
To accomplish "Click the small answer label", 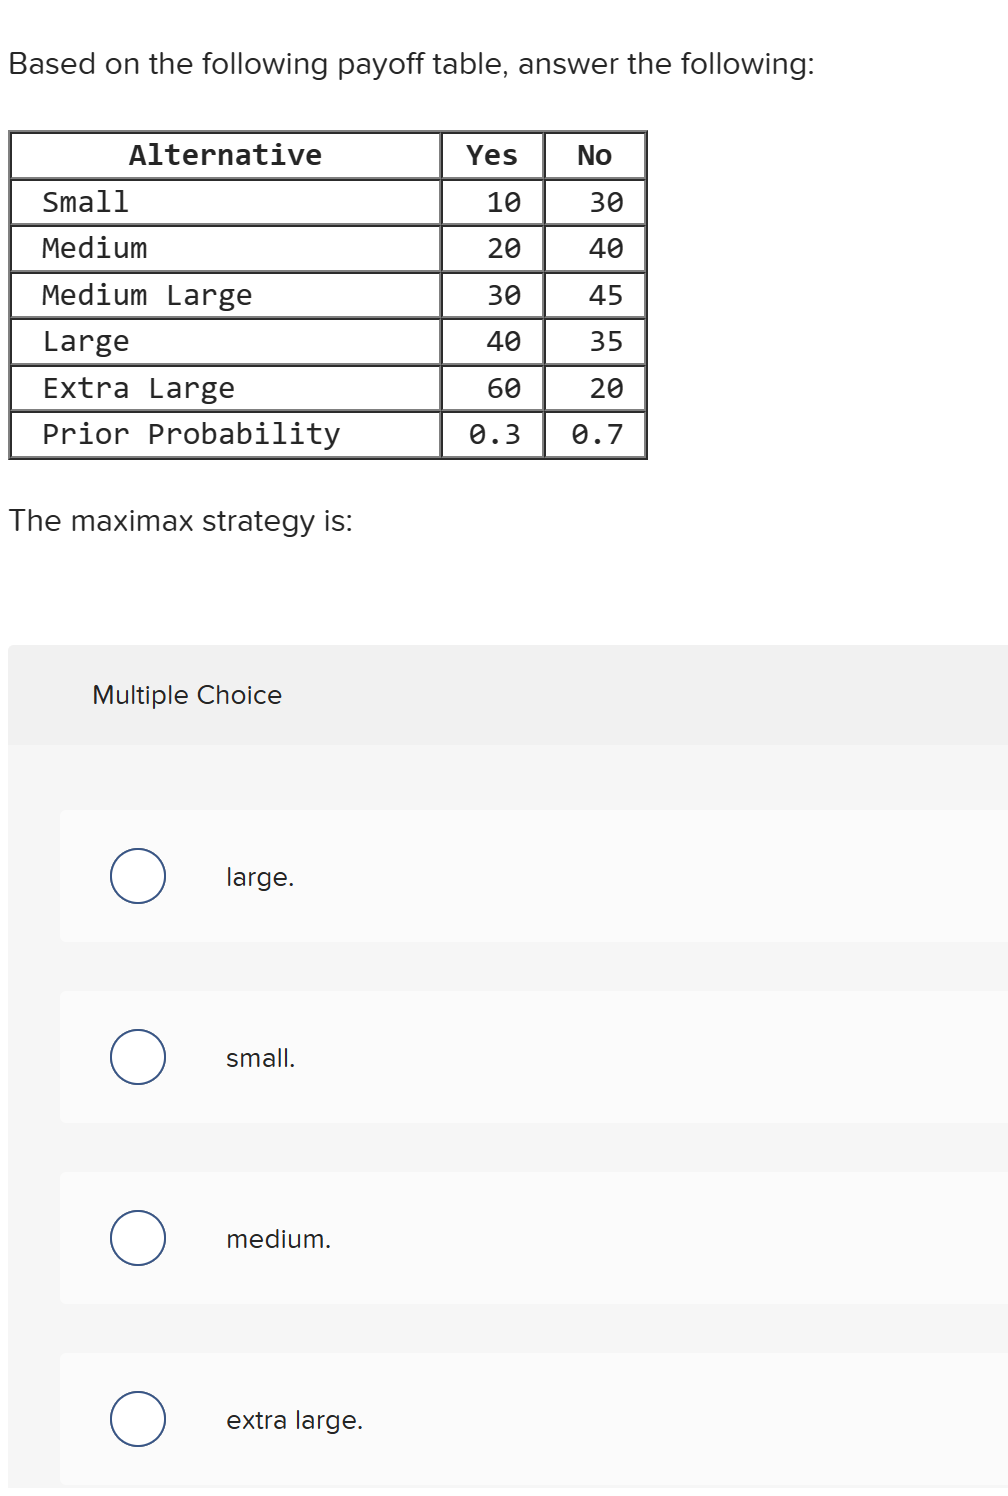I will point(260,1058).
